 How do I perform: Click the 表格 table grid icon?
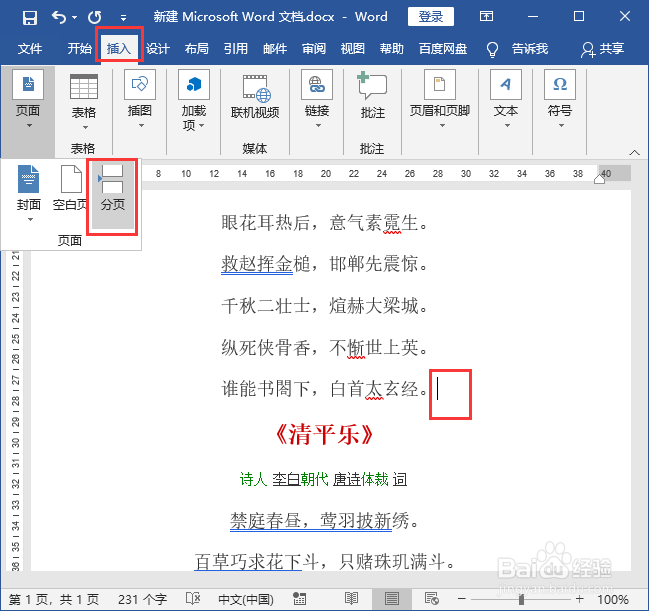click(84, 87)
